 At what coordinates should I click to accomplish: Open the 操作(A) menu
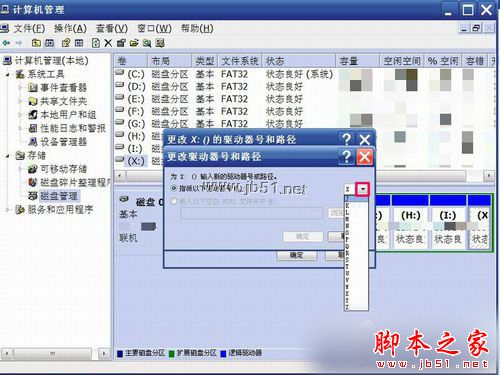70,29
